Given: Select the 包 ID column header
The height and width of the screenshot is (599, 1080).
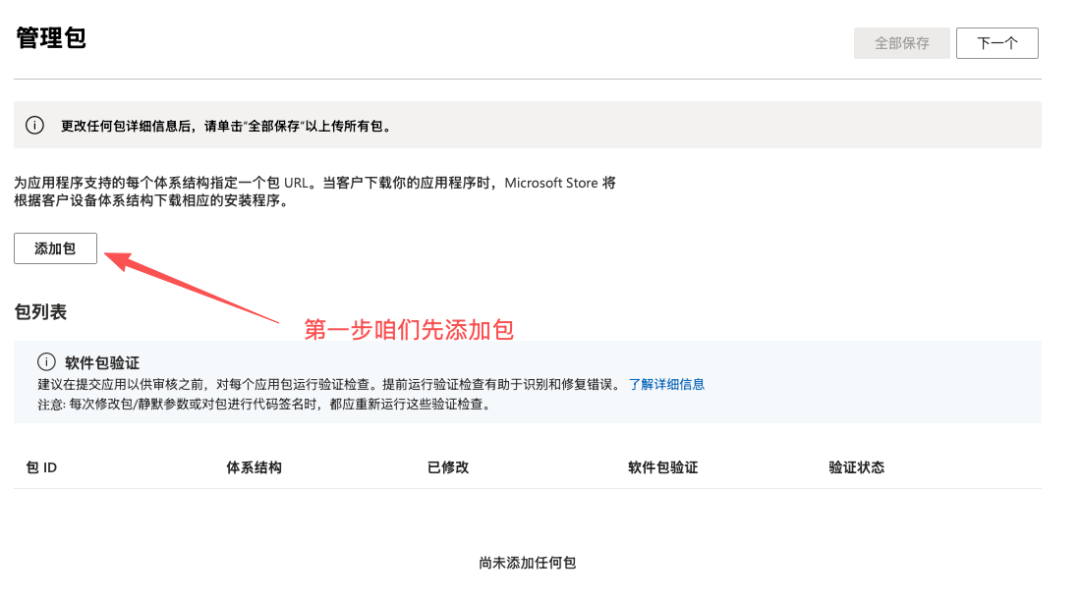Looking at the screenshot, I should click(41, 467).
